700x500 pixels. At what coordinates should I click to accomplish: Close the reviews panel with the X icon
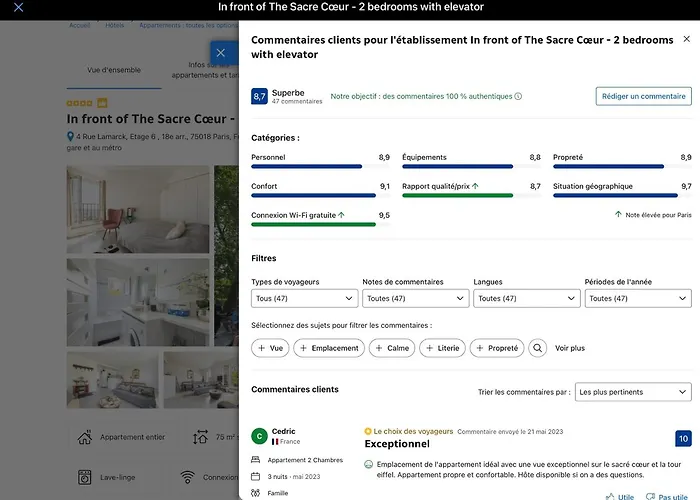point(687,39)
